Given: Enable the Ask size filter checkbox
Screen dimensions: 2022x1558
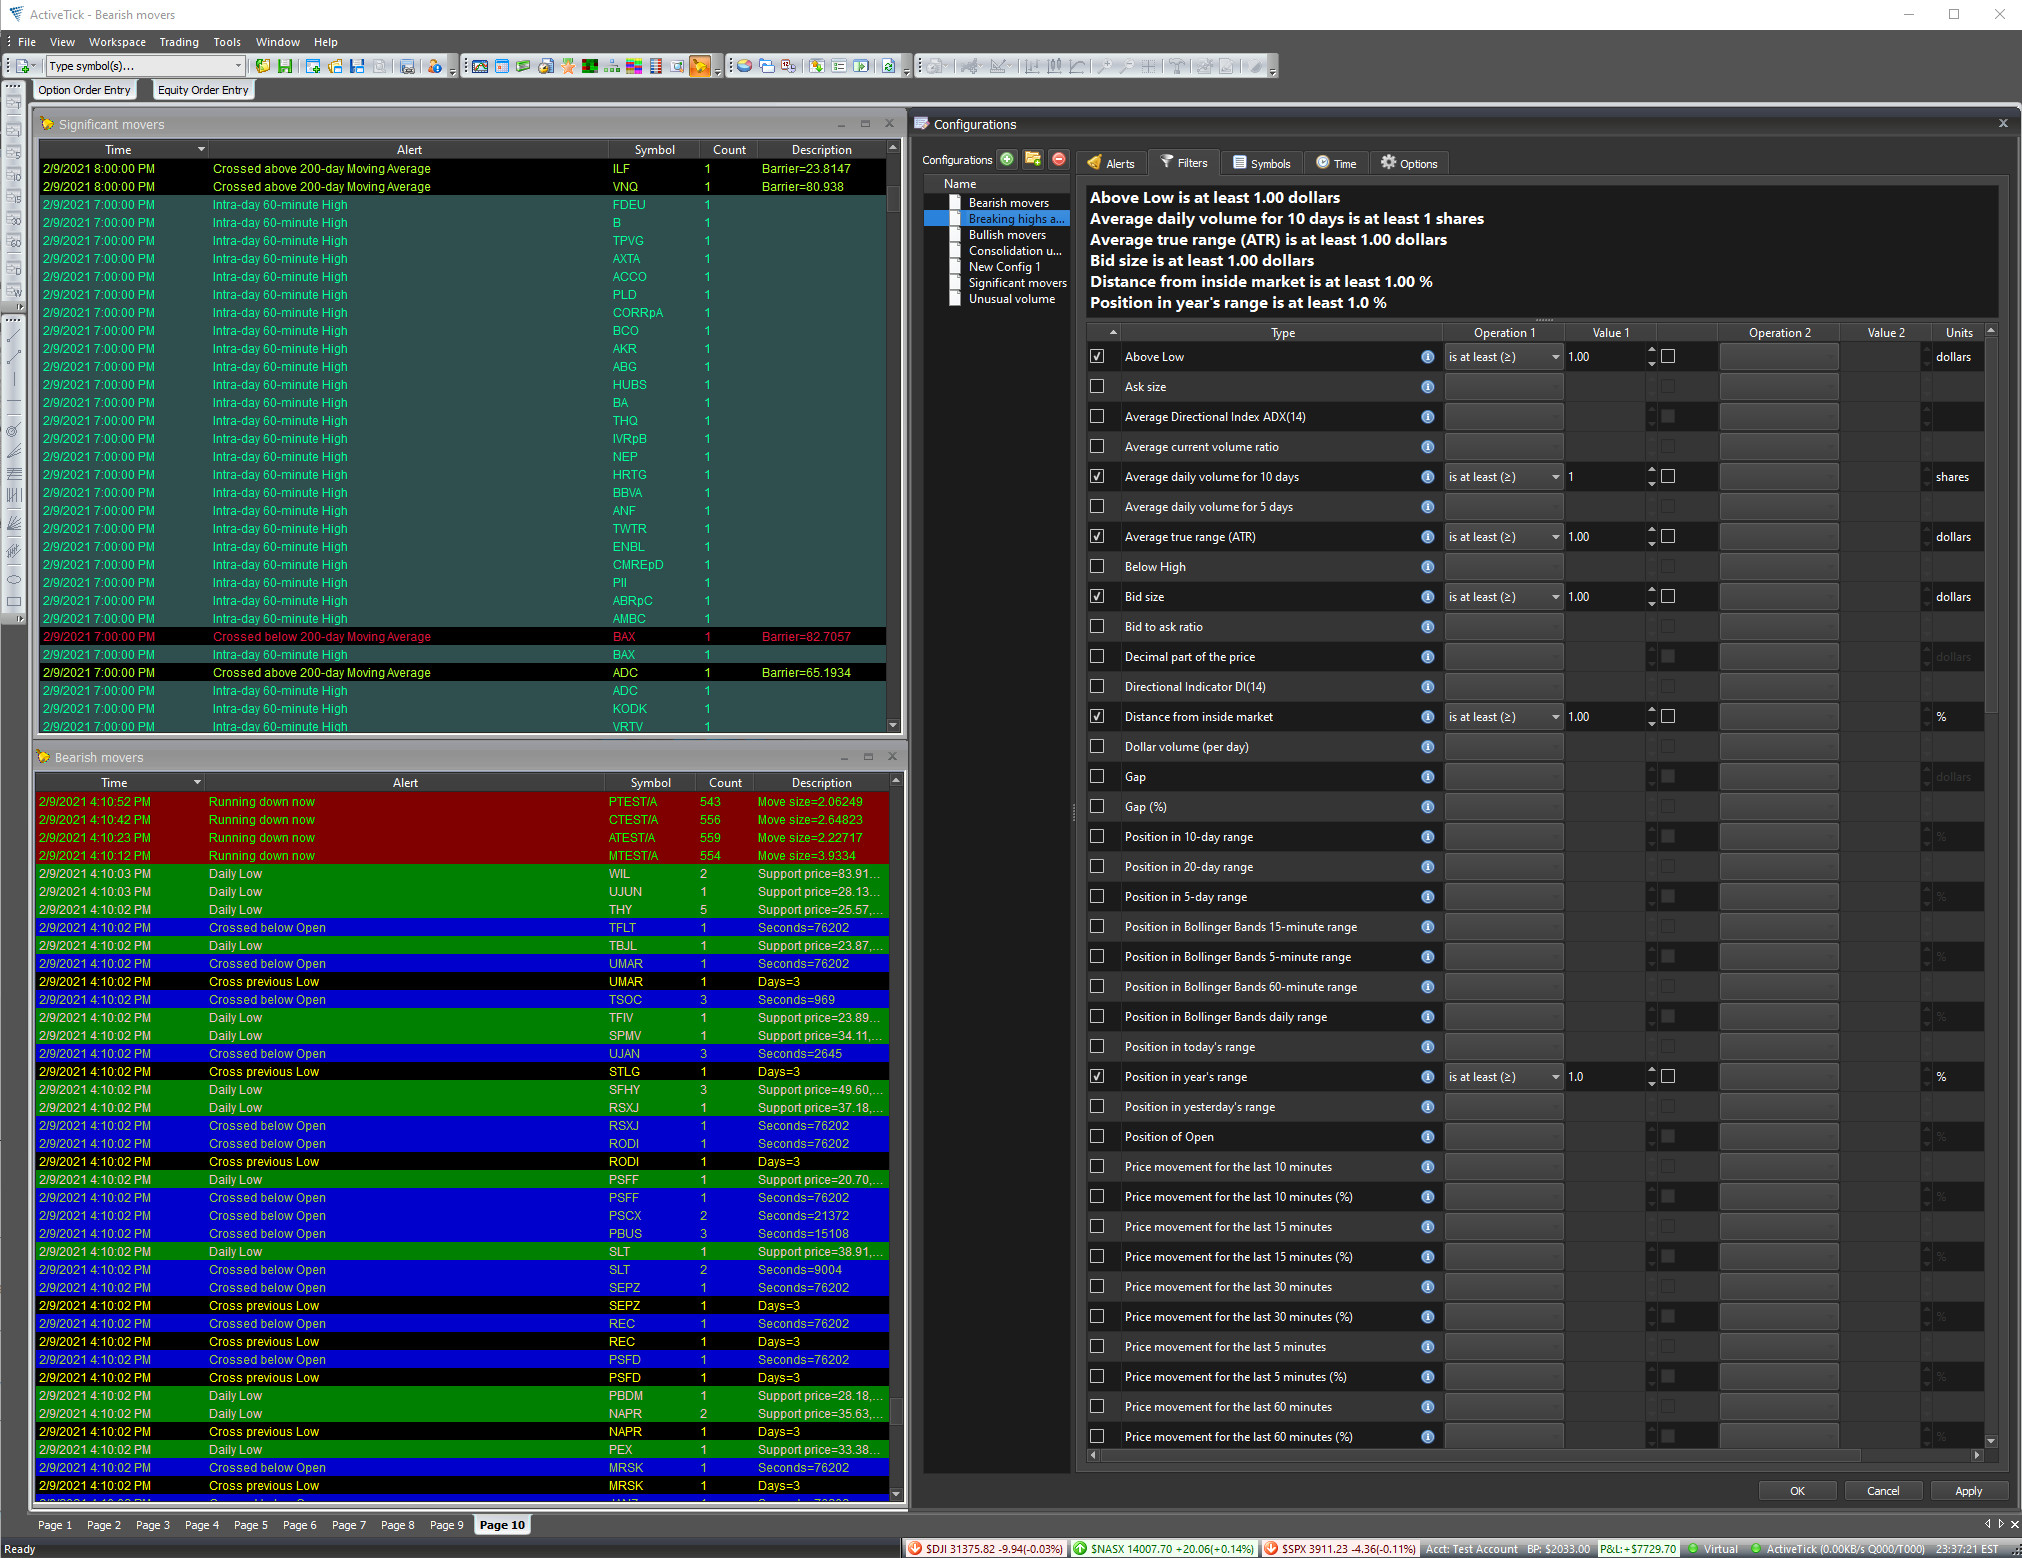Looking at the screenshot, I should [x=1097, y=387].
